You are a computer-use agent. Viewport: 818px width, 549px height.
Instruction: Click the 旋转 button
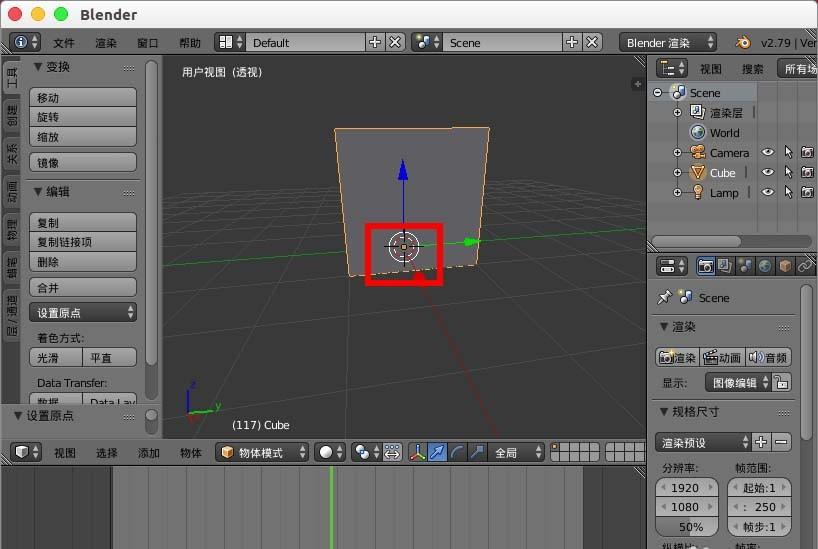click(83, 117)
